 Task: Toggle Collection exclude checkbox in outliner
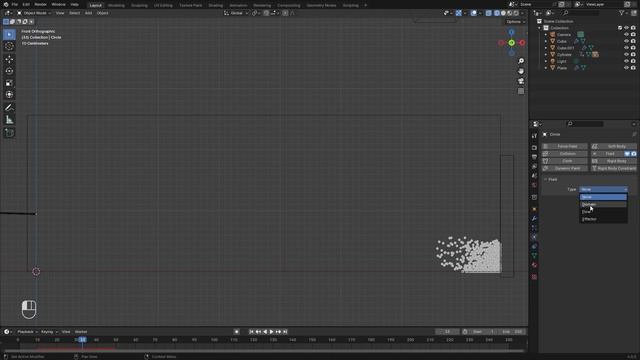pos(620,28)
